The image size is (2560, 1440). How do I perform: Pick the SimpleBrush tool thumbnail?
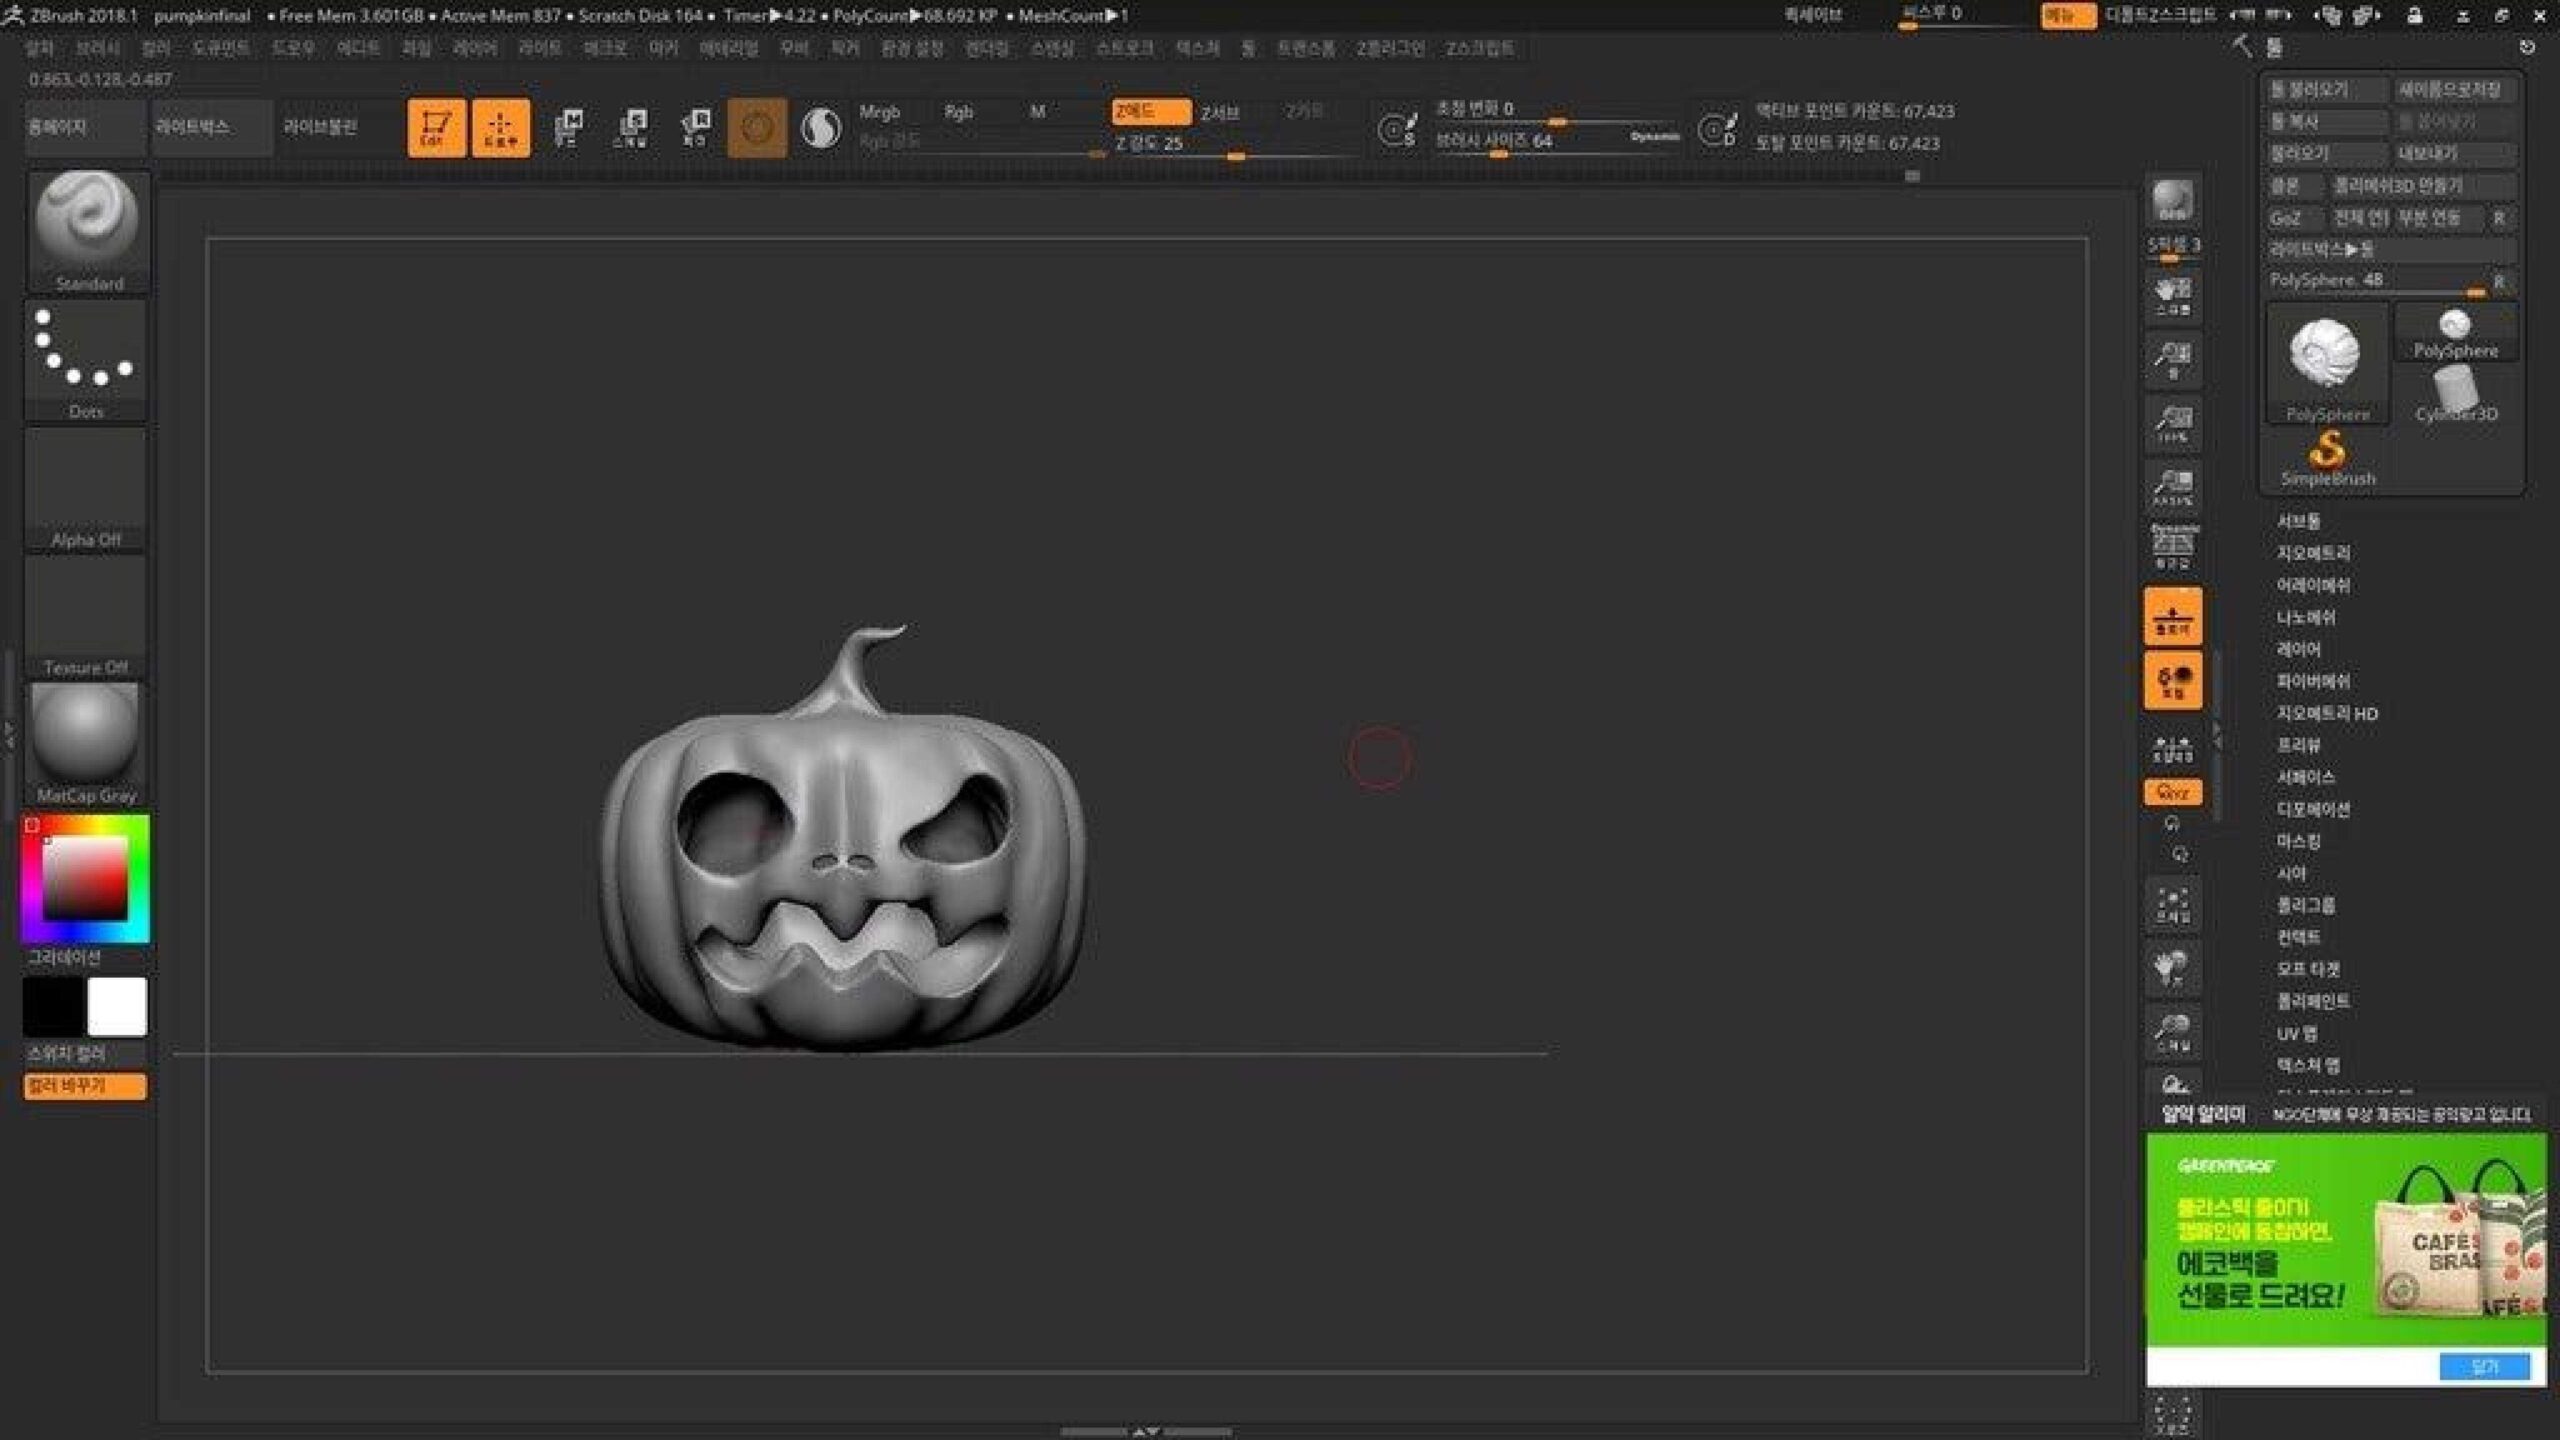(x=2328, y=458)
